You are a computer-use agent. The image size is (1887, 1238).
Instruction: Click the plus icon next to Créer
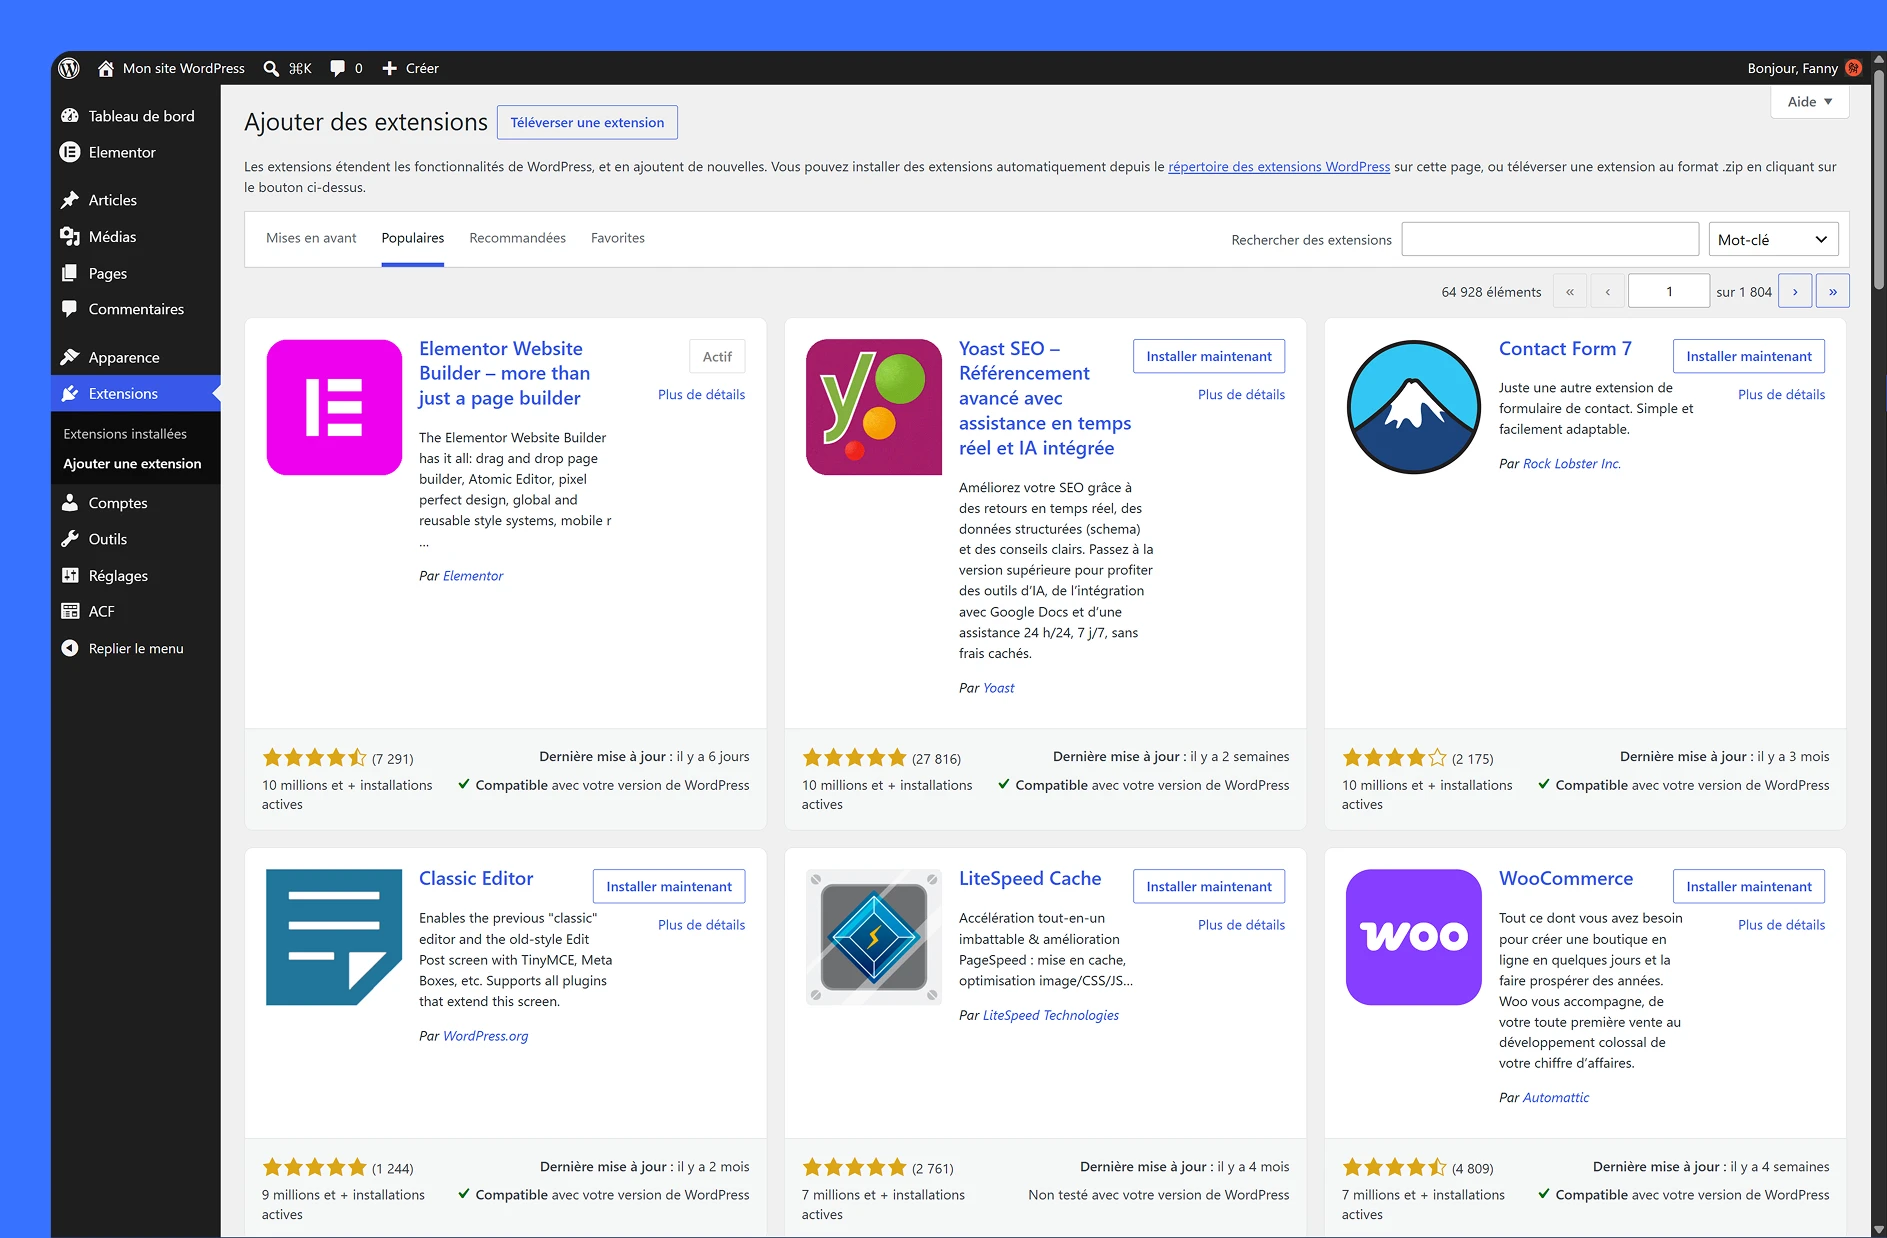[x=390, y=68]
